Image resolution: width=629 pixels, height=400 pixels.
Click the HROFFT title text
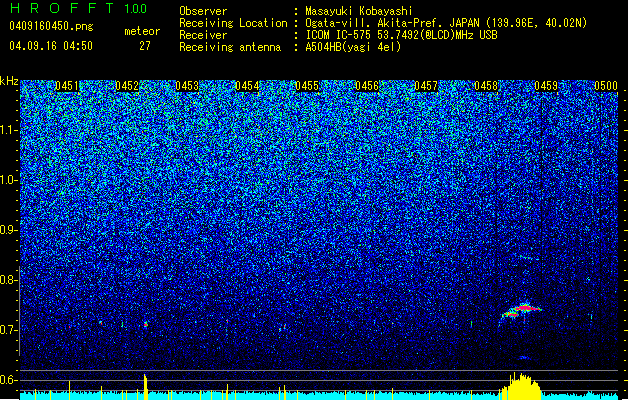click(63, 8)
